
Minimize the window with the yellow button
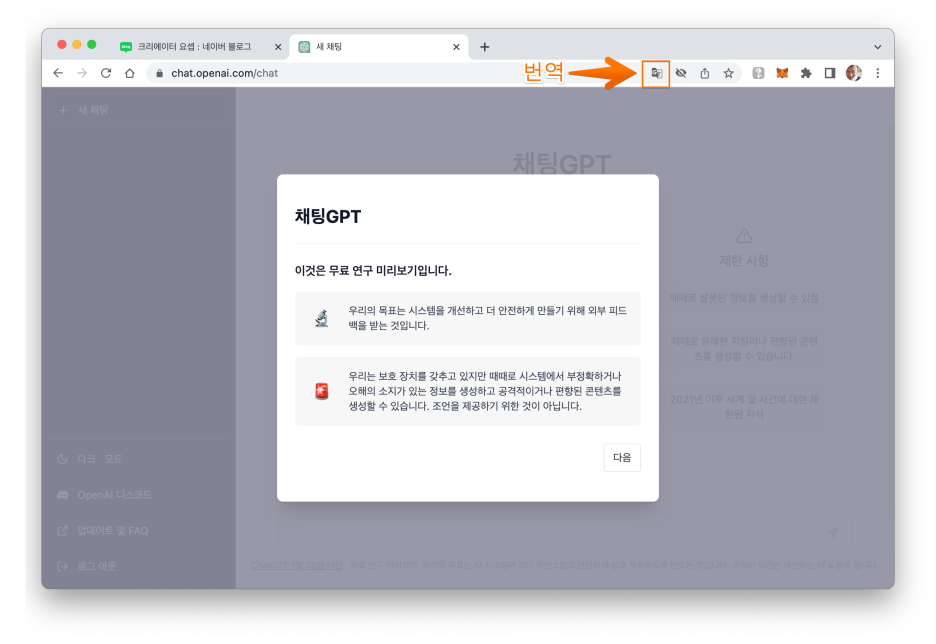point(76,44)
